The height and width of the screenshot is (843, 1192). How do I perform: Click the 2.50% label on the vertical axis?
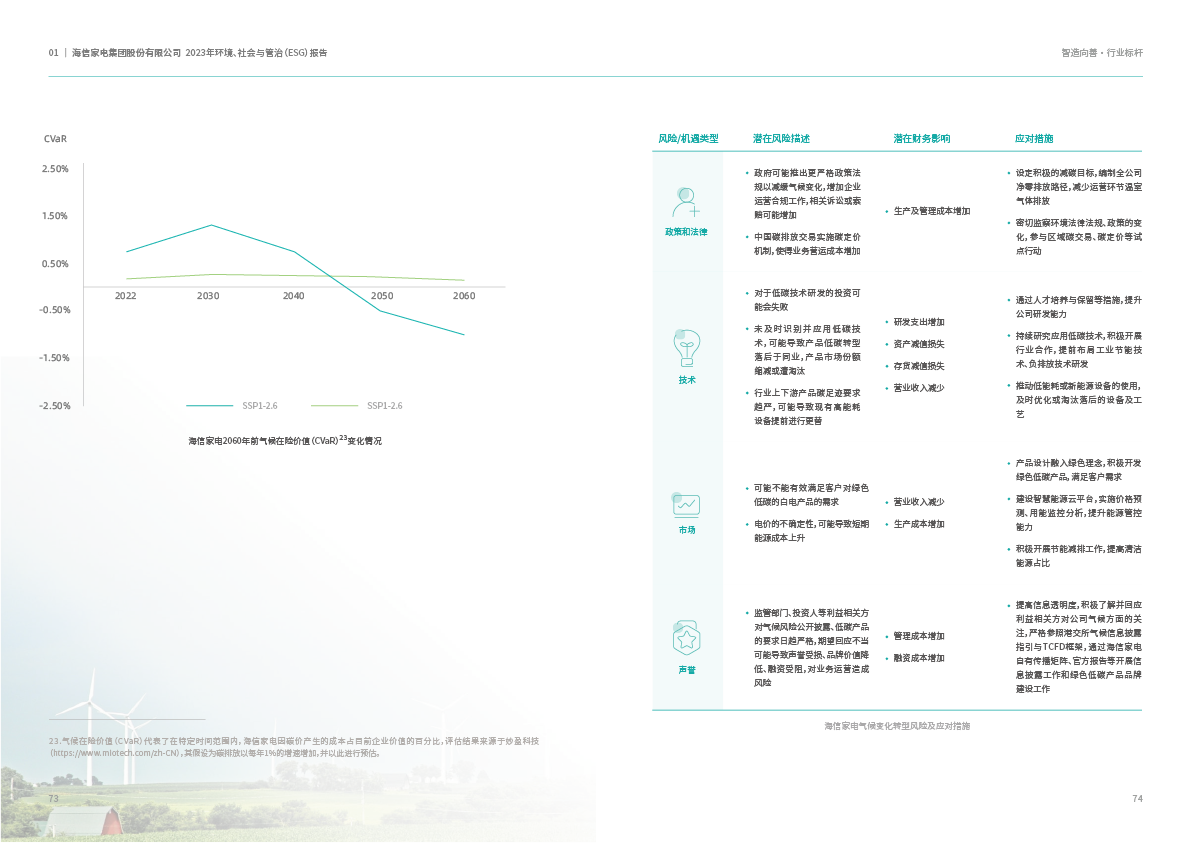pos(55,169)
